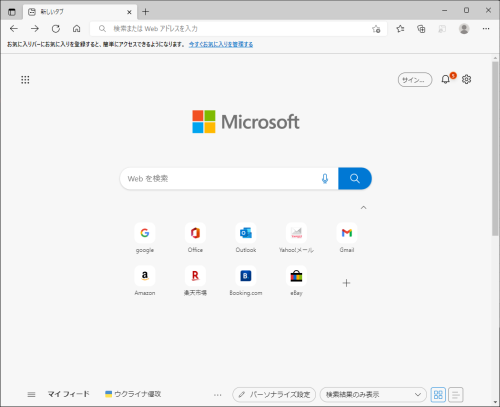Image resolution: width=500 pixels, height=407 pixels.
Task: Go forward with the forward arrow
Action: coord(35,29)
